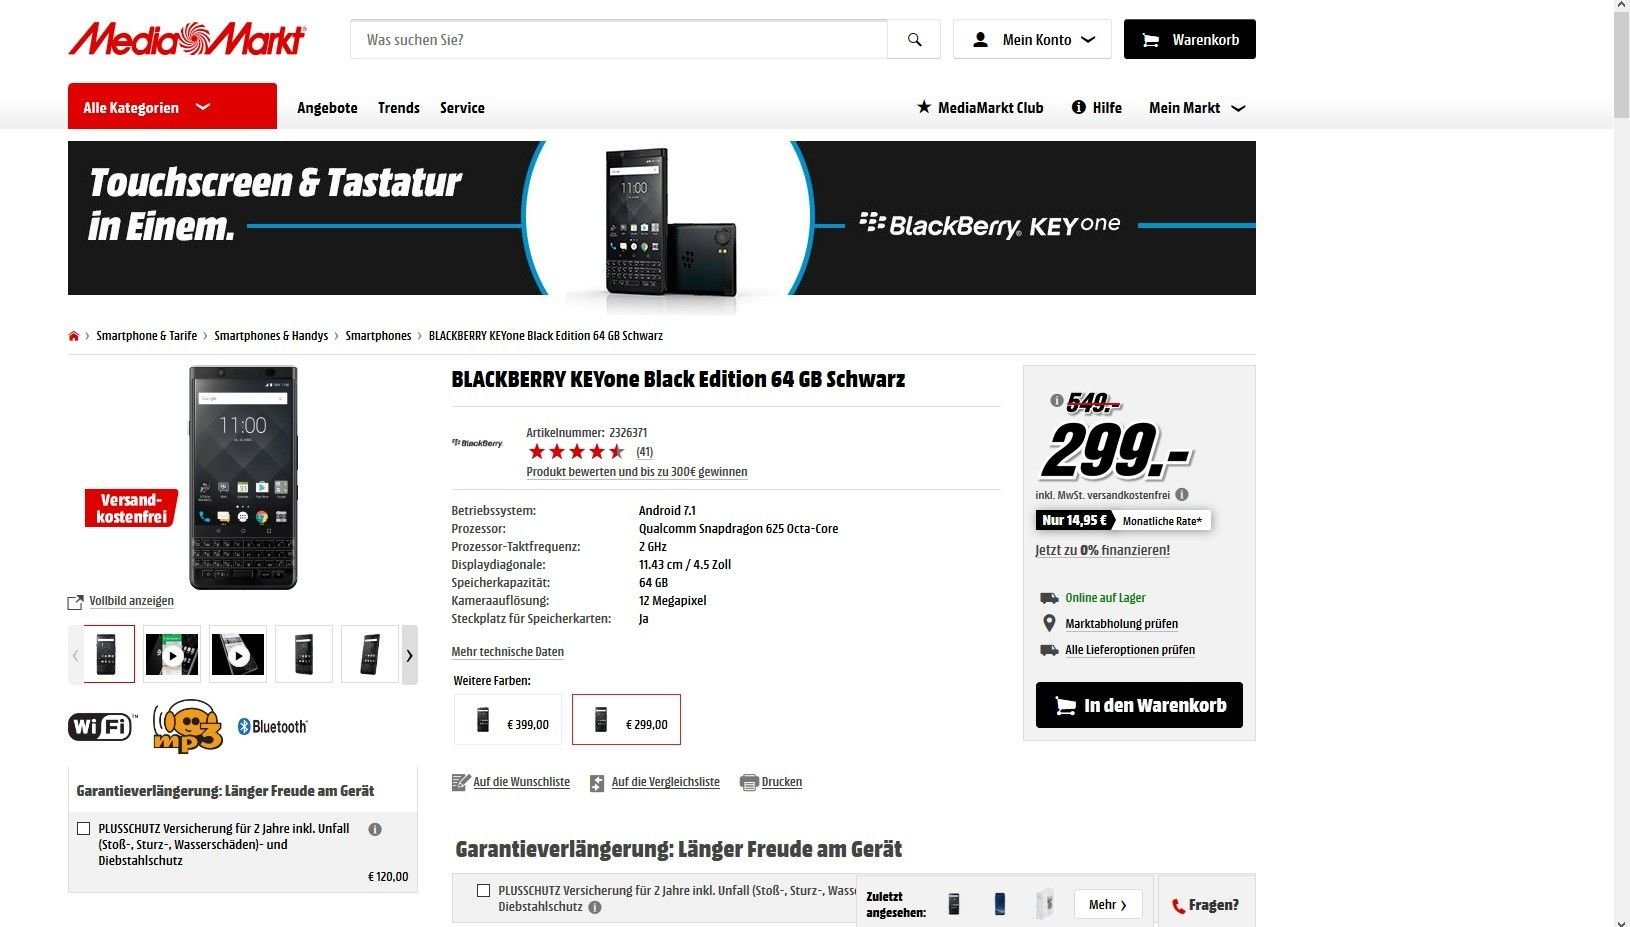The image size is (1630, 927).
Task: Click the info icon beside old price 549
Action: (x=1056, y=401)
